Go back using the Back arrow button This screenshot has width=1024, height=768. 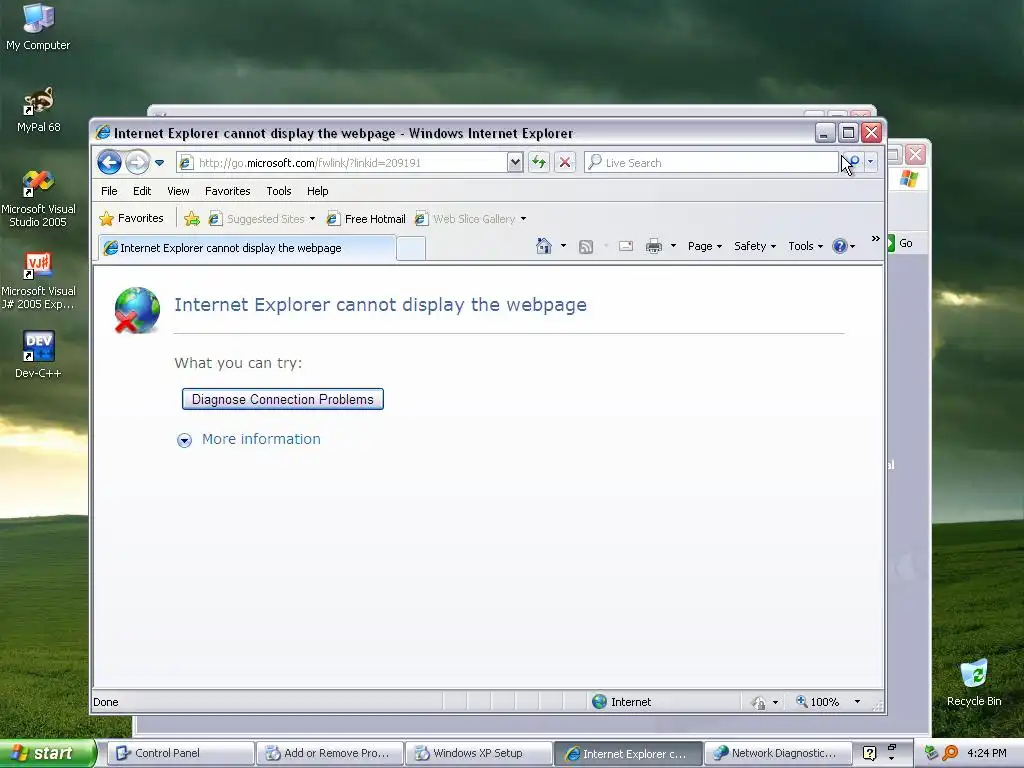[109, 163]
